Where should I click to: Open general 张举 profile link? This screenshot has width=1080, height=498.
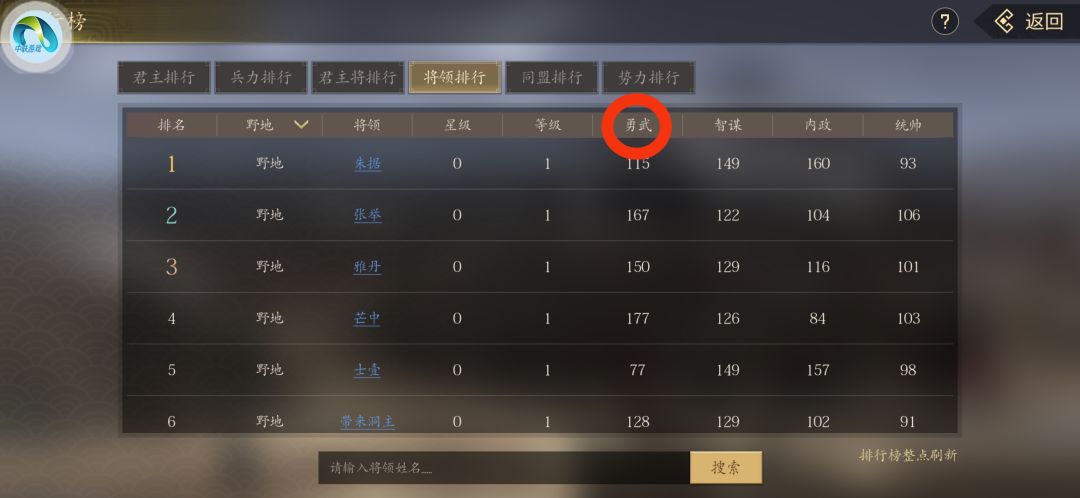[367, 216]
